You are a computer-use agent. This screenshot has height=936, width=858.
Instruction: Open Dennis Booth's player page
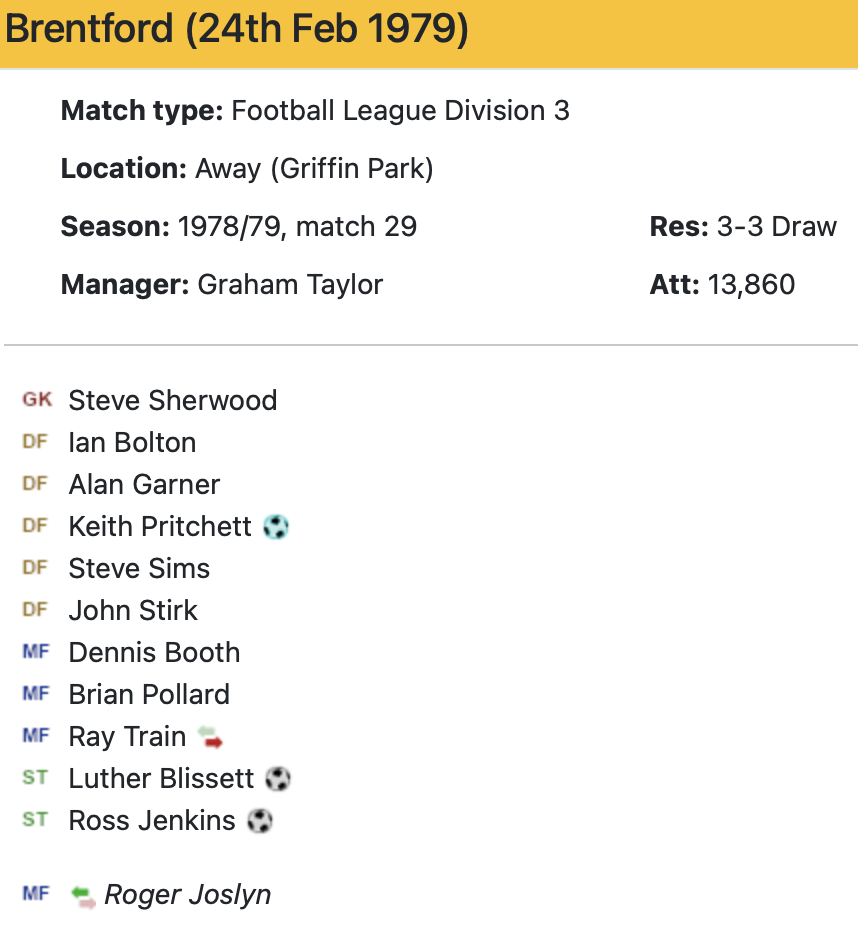point(154,653)
